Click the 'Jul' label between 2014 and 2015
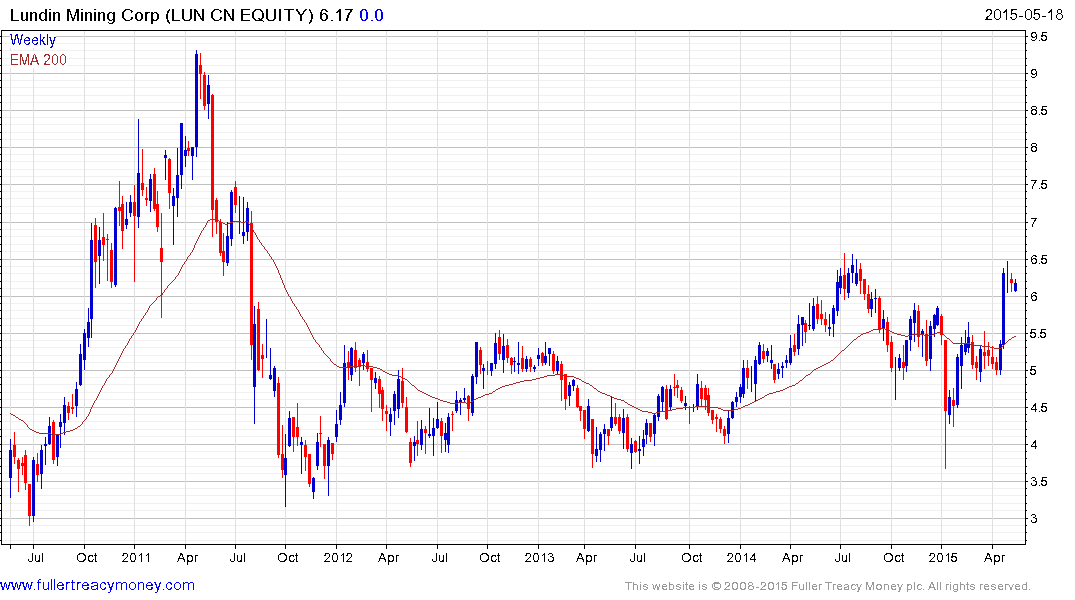The width and height of the screenshot is (1075, 600). point(843,557)
